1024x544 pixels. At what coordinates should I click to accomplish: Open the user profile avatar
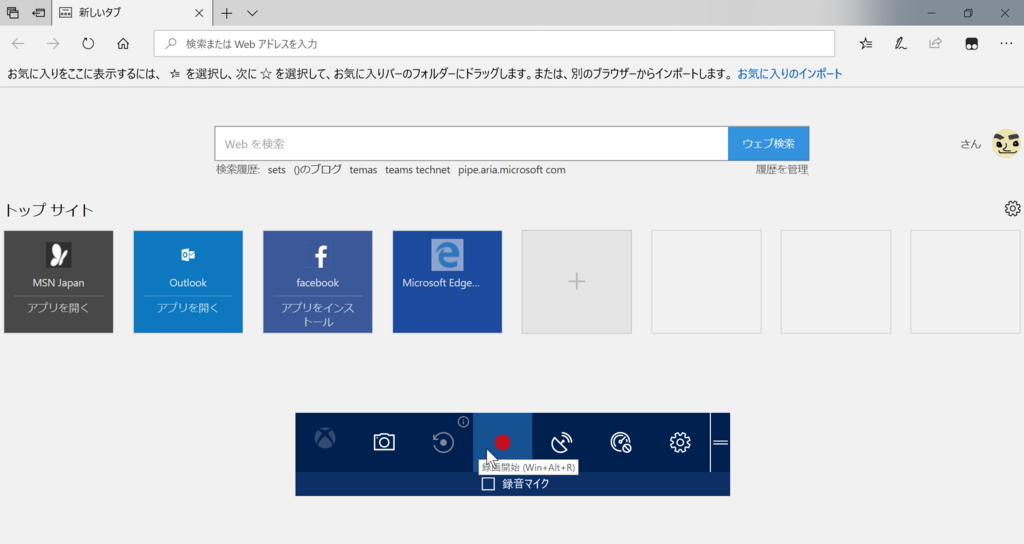click(x=1006, y=144)
